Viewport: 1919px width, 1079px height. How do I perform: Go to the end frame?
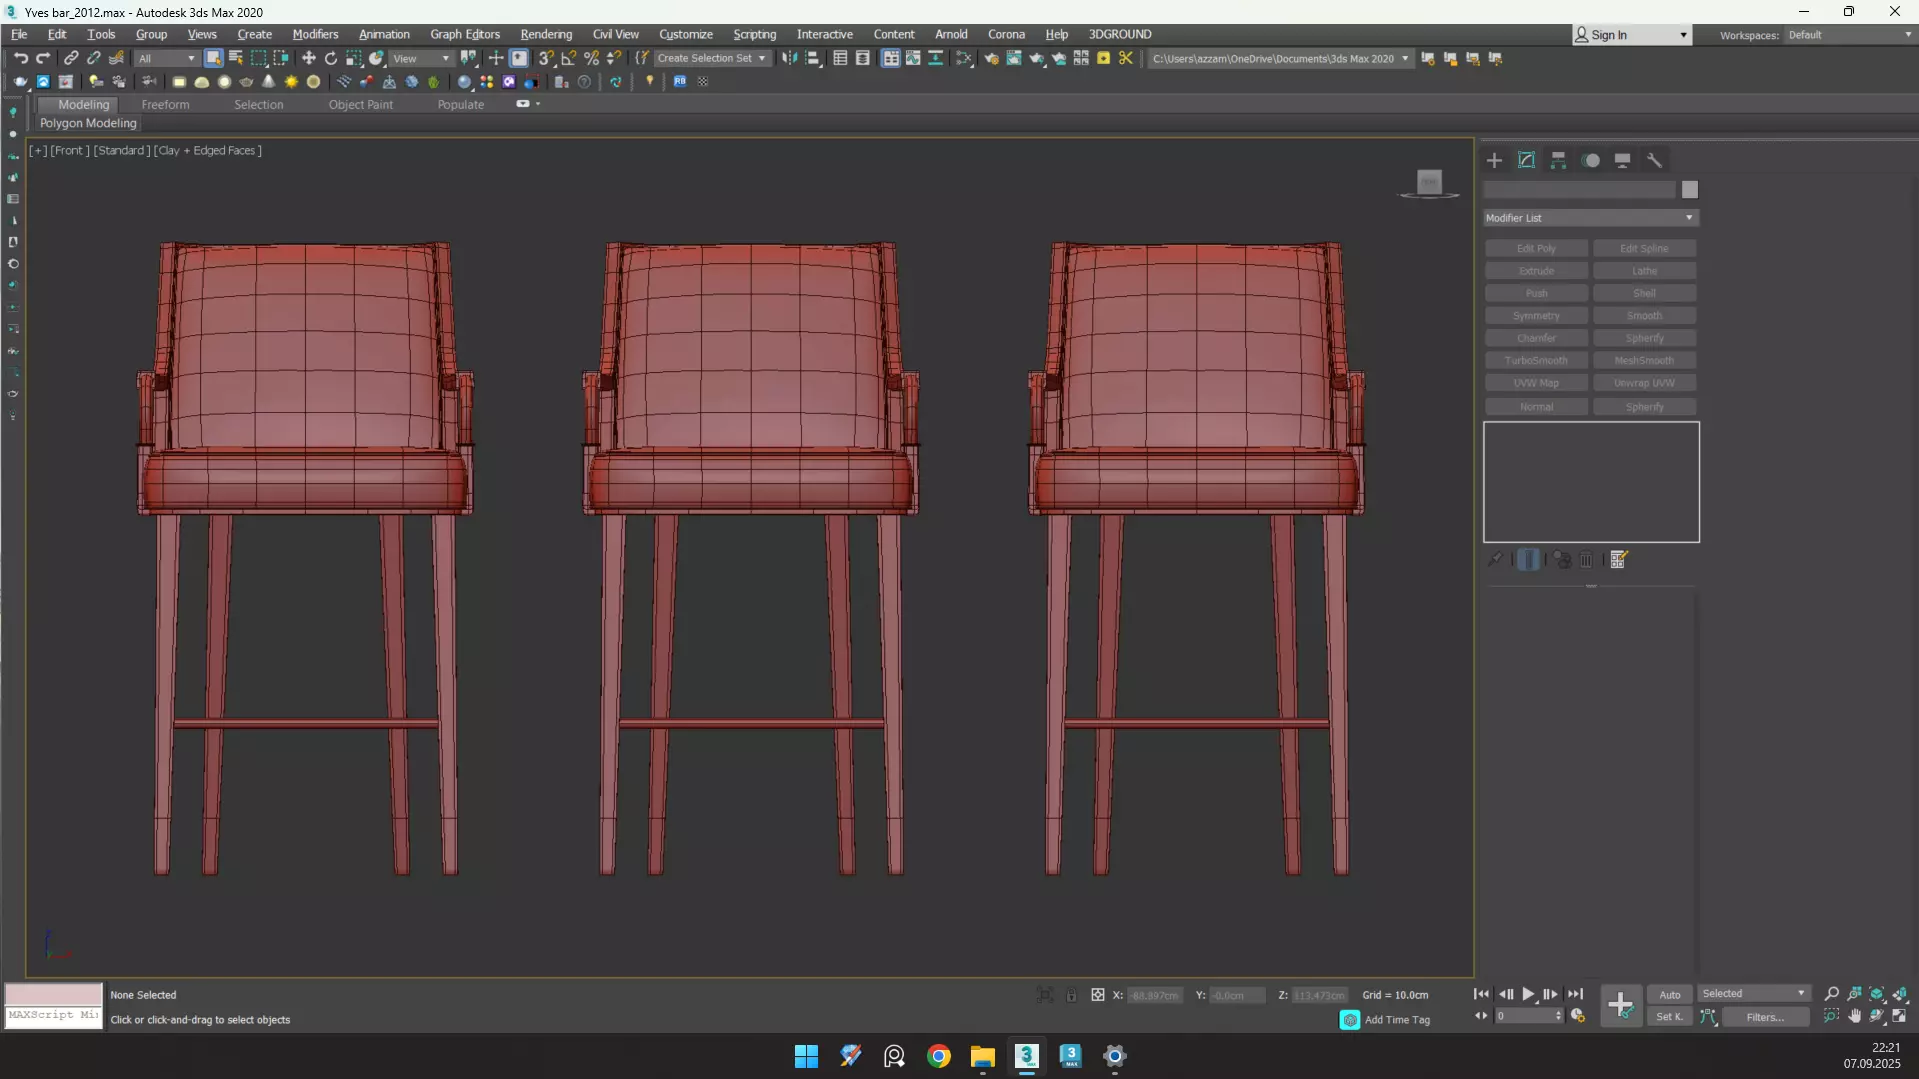[x=1575, y=995]
